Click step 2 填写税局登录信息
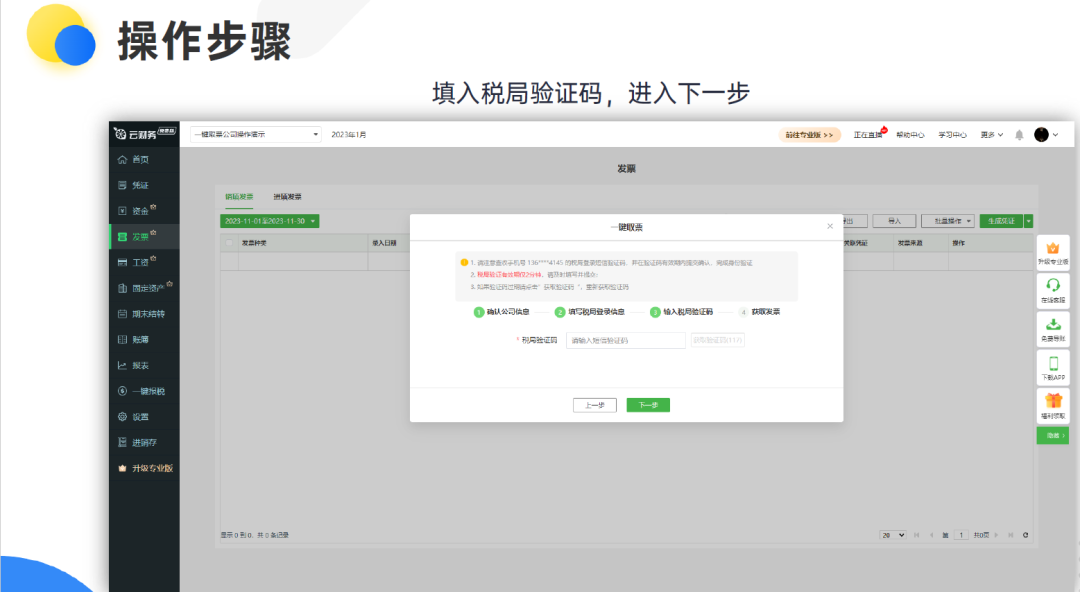This screenshot has height=592, width=1080. [x=590, y=312]
